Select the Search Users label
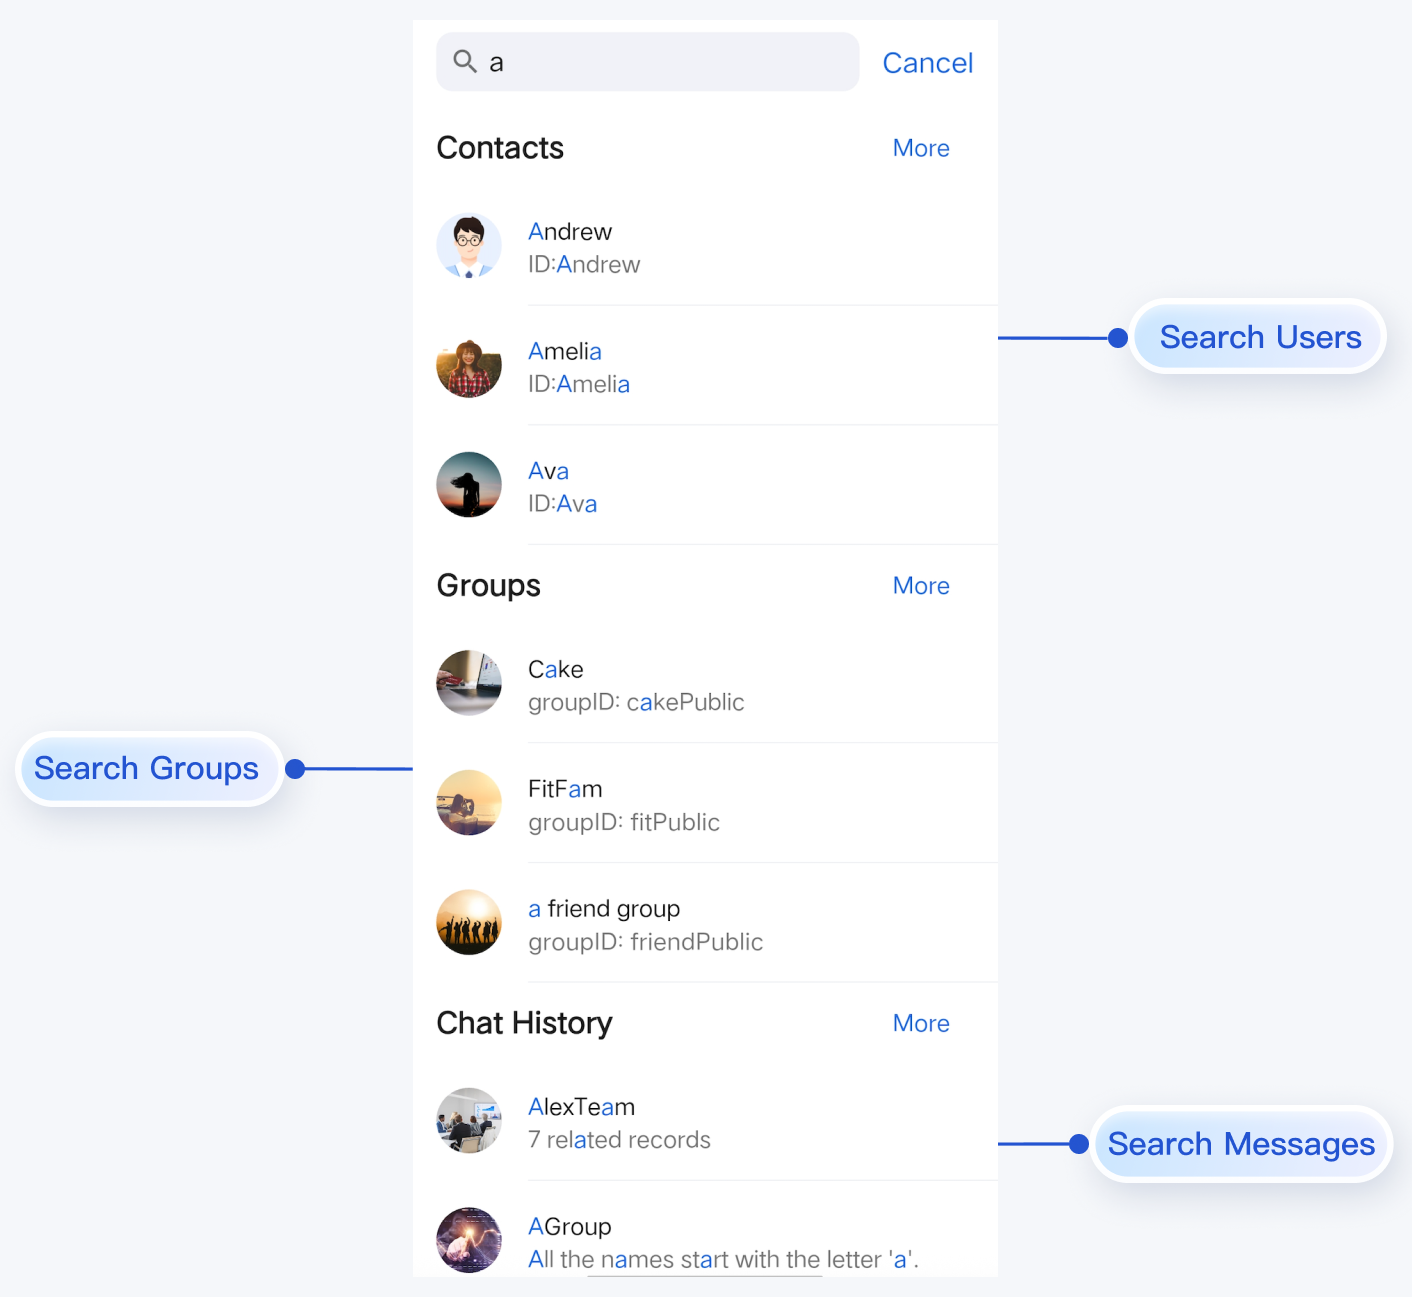The height and width of the screenshot is (1297, 1412). tap(1259, 337)
